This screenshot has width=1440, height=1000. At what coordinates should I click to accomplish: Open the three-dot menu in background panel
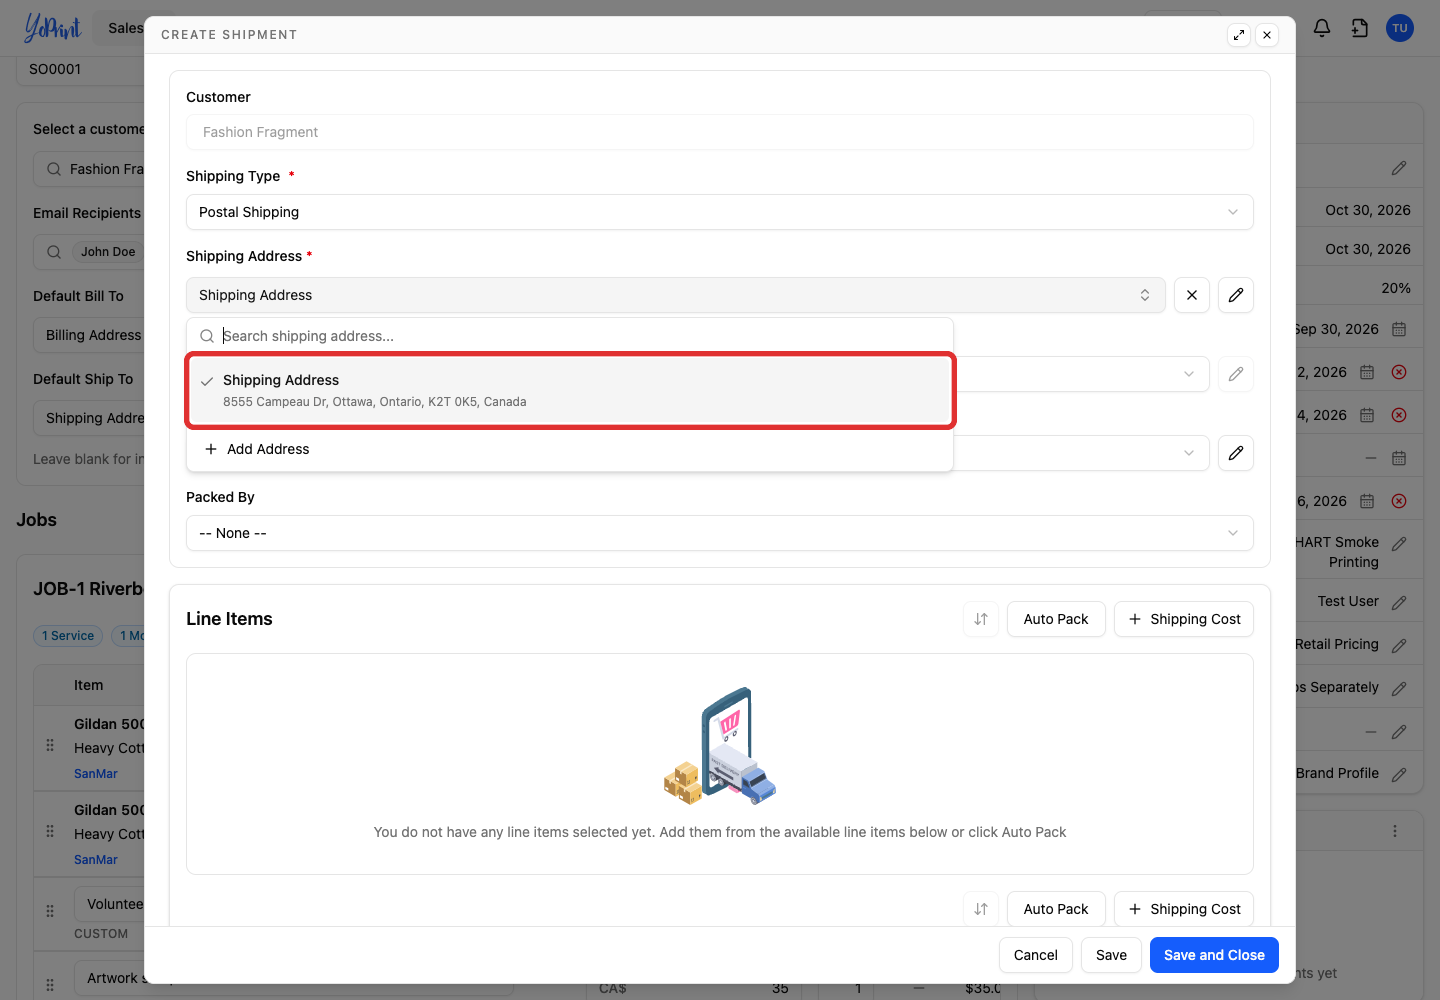[x=1395, y=831]
